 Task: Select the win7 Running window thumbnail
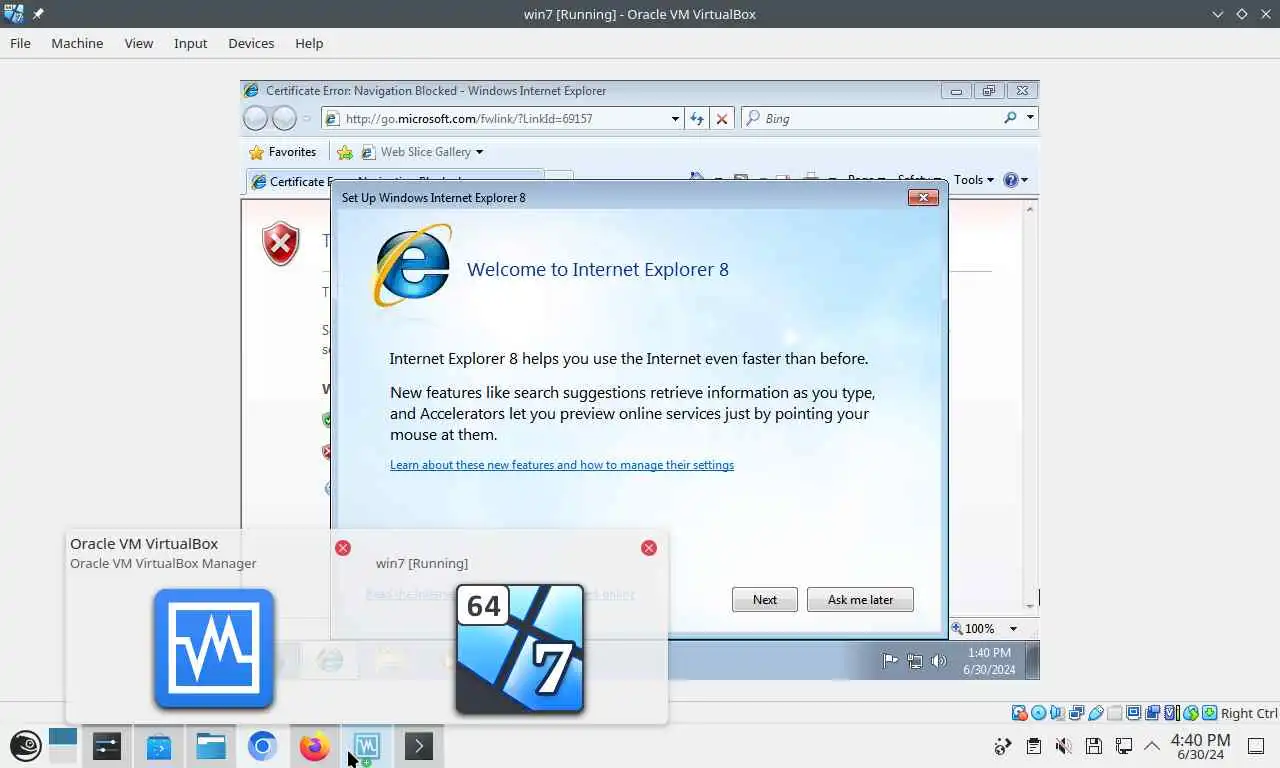(519, 649)
